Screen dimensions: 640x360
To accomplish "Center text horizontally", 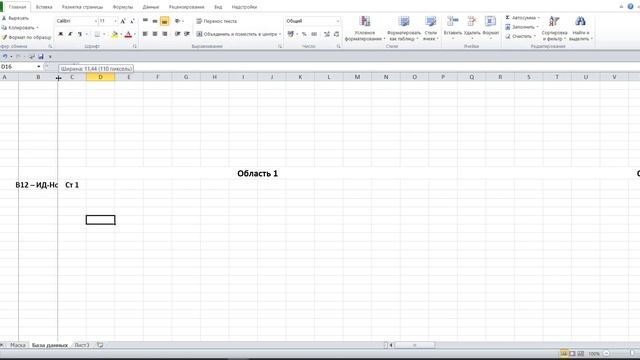I will point(155,34).
